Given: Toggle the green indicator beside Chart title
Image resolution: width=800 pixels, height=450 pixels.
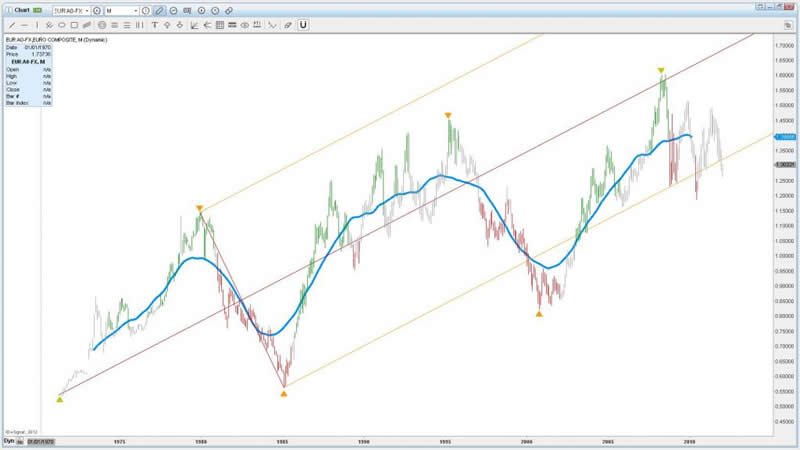Looking at the screenshot, I should pos(38,10).
